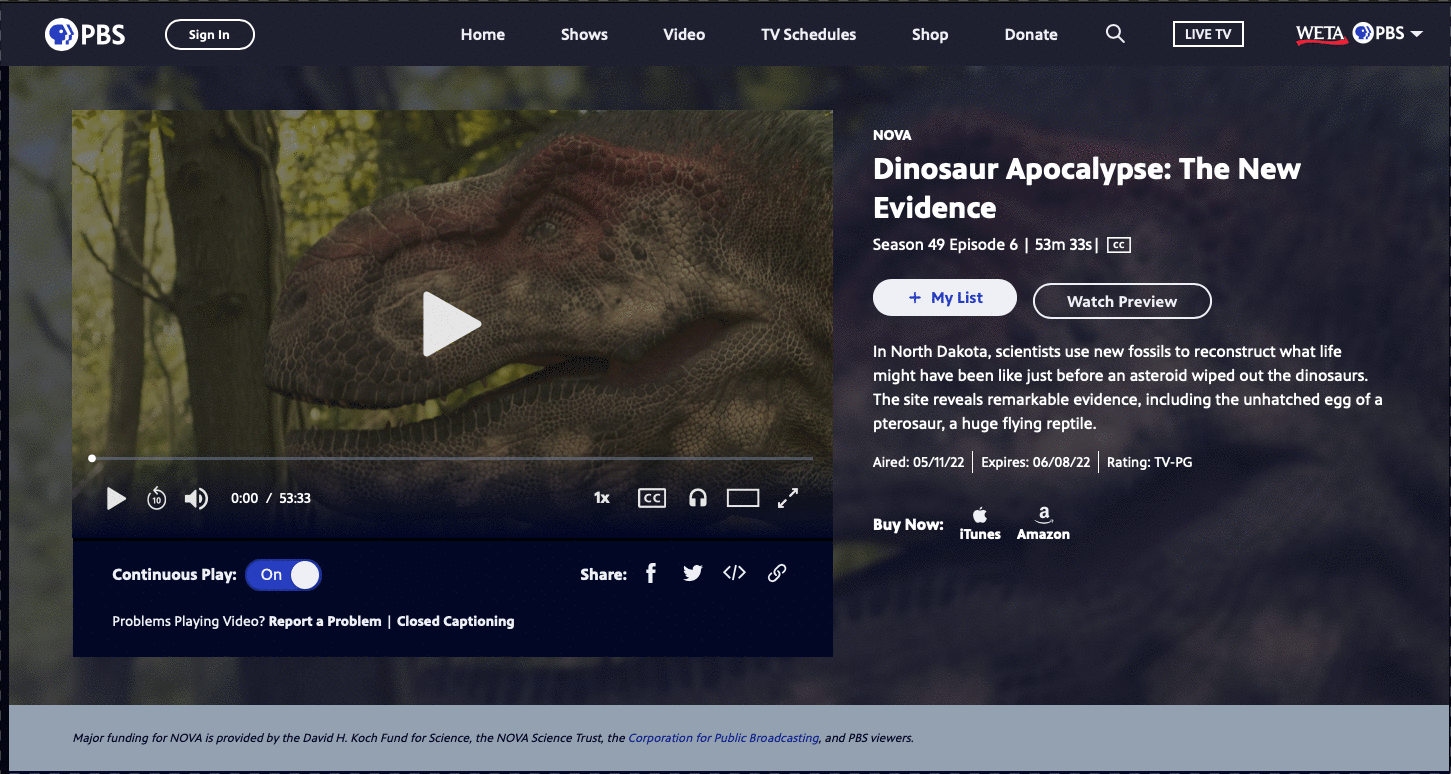Change playback speed with the 1x button
This screenshot has width=1451, height=774.
pyautogui.click(x=602, y=498)
